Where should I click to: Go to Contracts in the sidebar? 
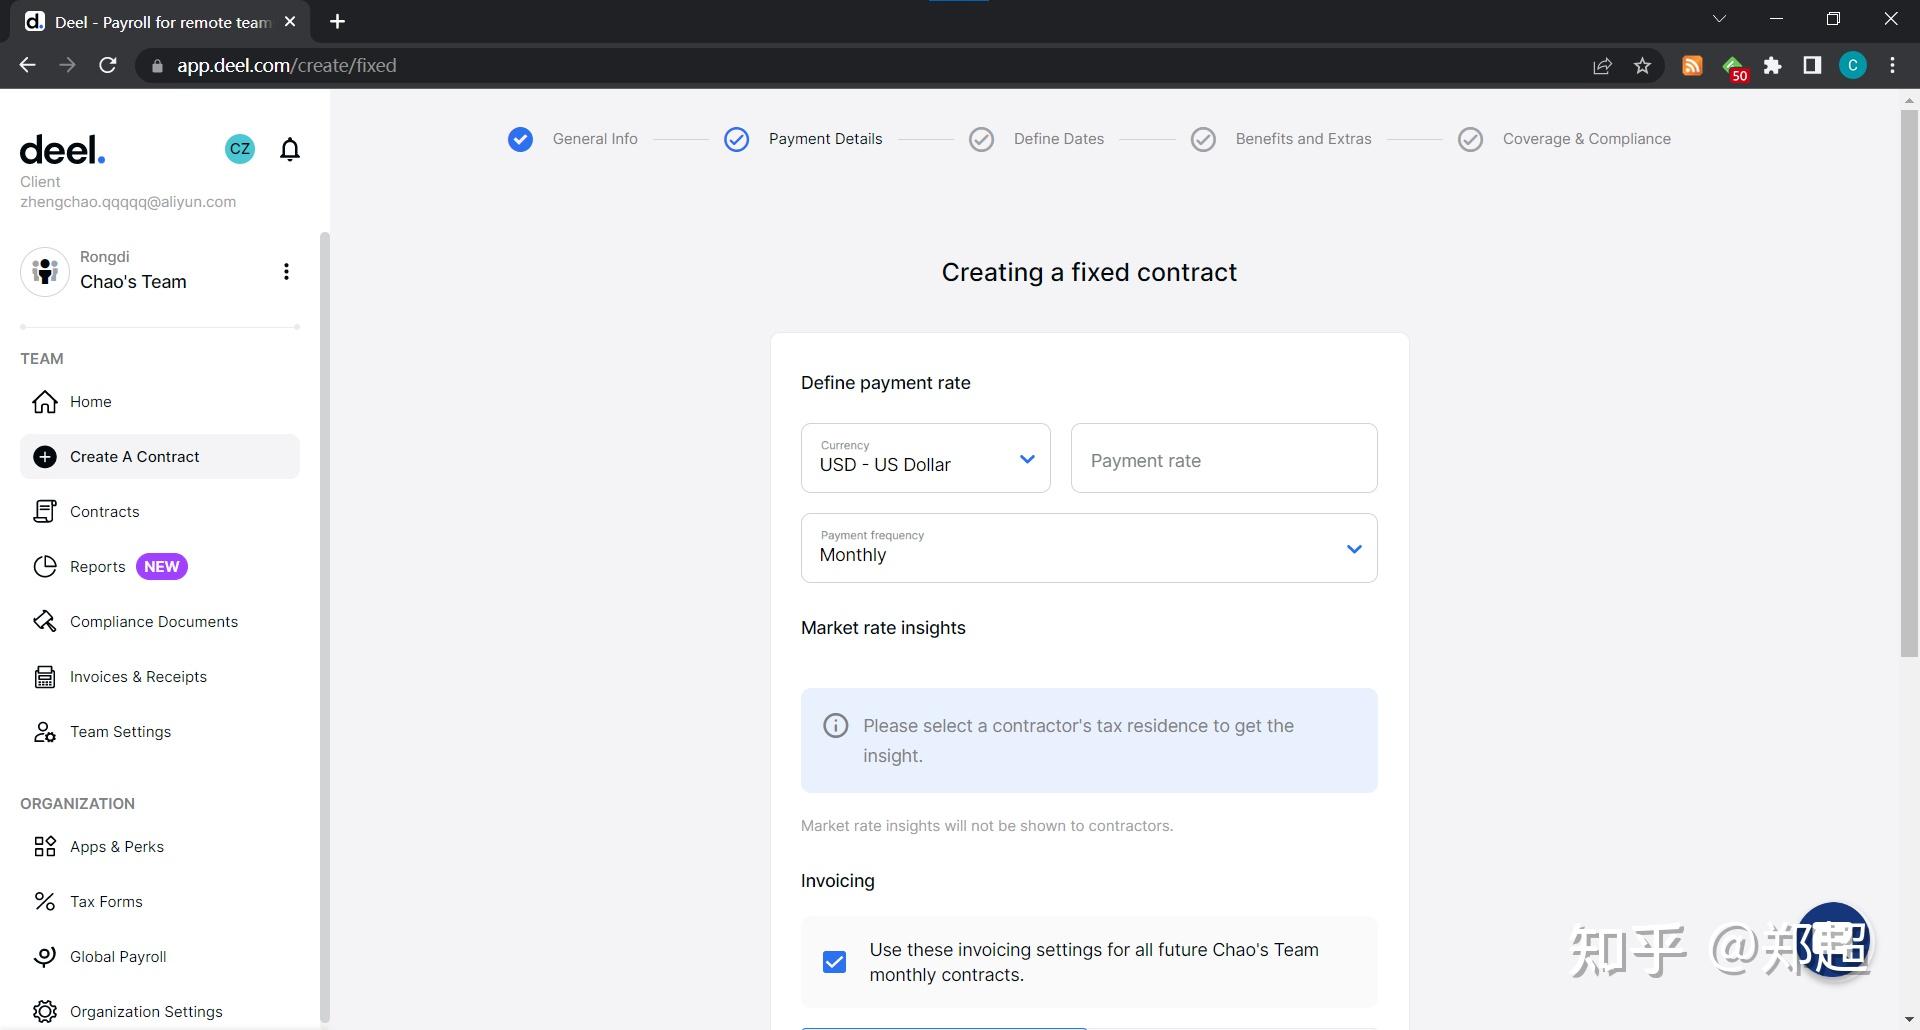[104, 512]
